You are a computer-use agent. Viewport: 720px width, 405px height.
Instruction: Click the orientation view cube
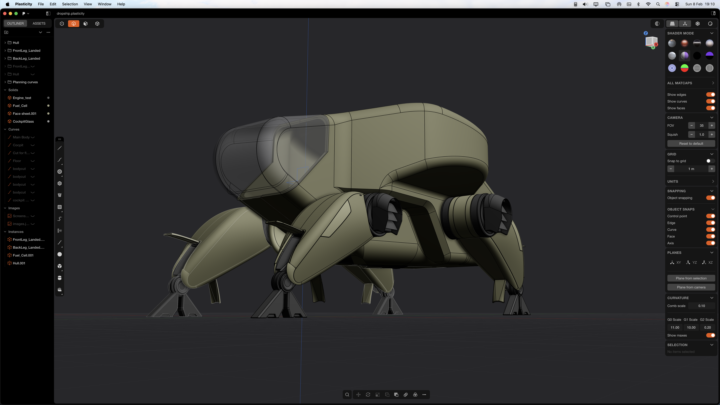coord(651,42)
